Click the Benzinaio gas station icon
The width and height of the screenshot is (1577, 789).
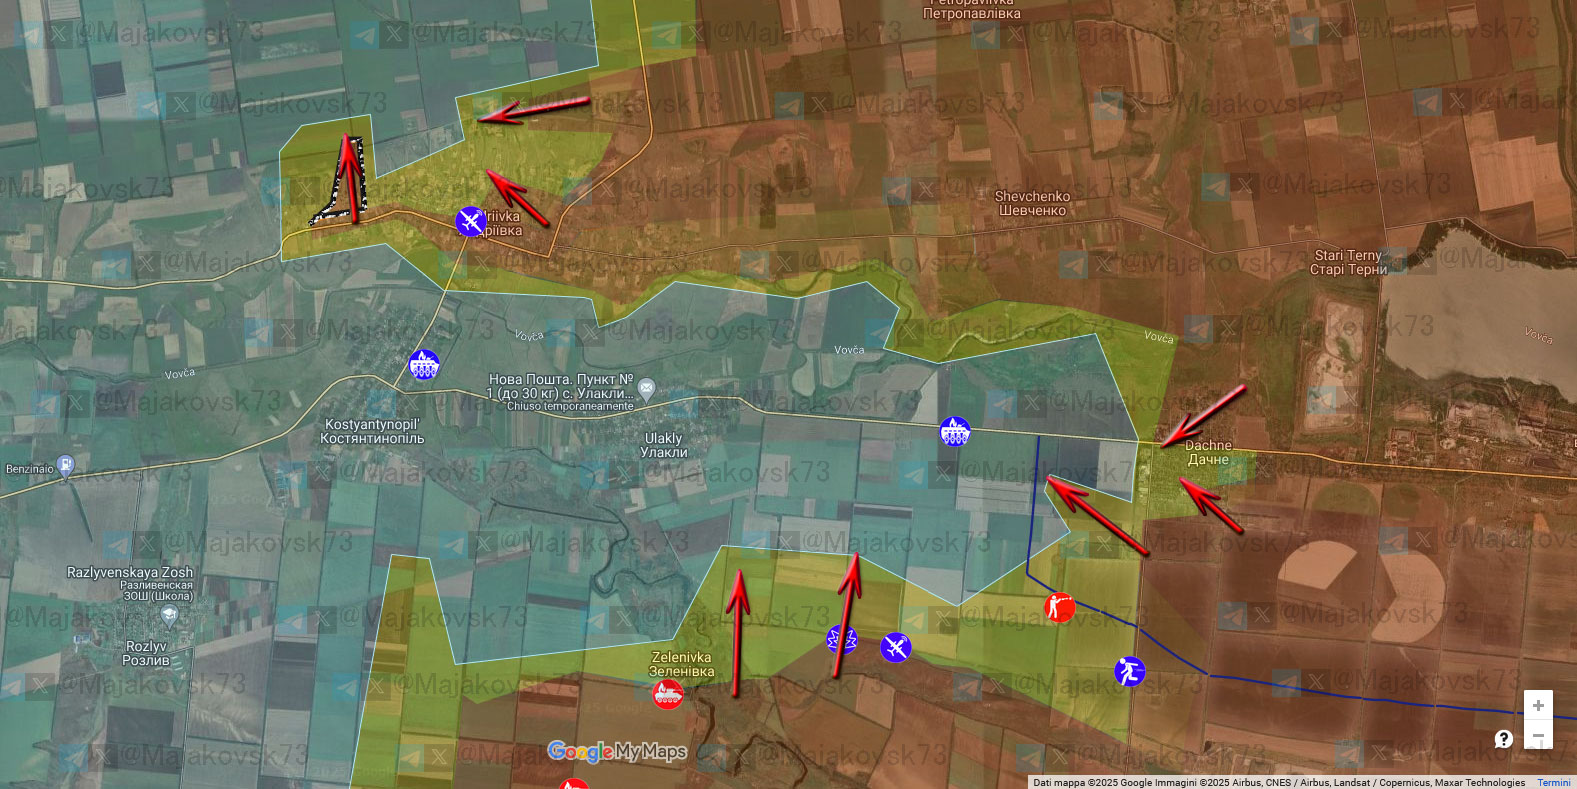pos(66,465)
